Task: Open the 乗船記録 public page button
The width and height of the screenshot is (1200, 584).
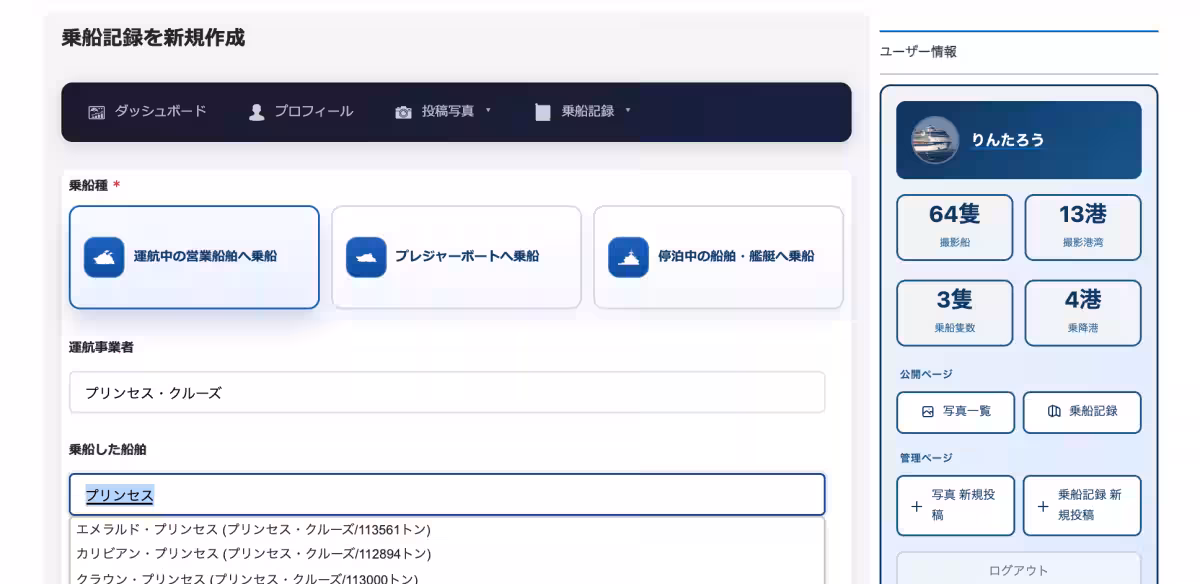Action: click(1082, 412)
